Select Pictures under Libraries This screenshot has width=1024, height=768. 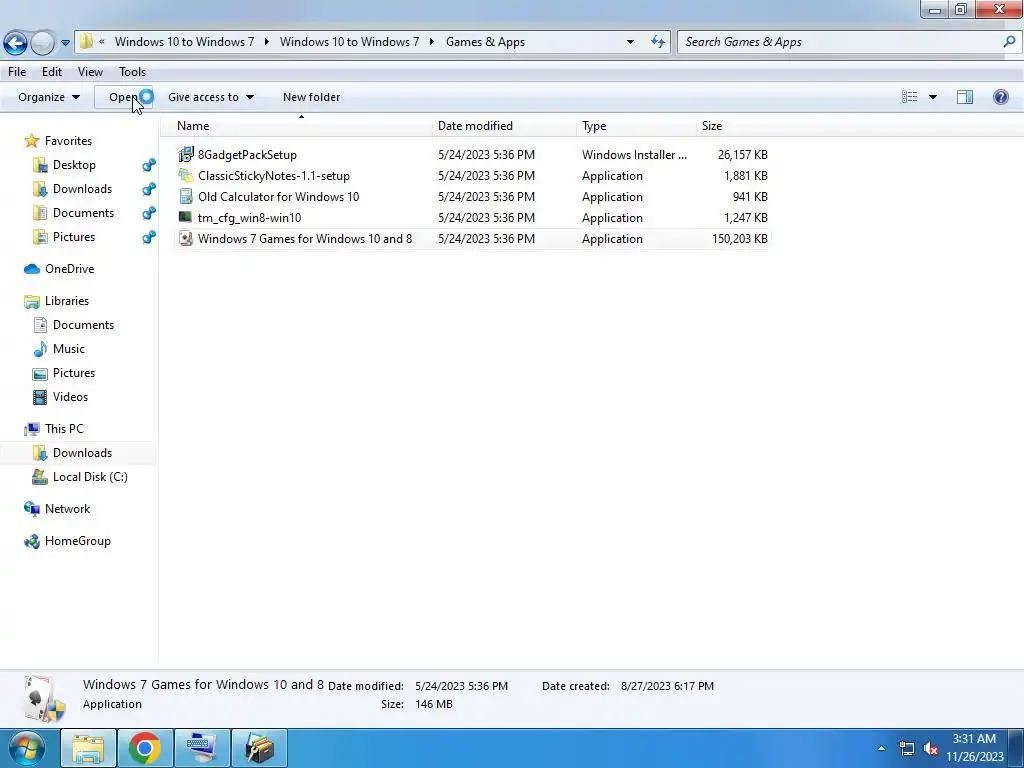click(x=74, y=373)
